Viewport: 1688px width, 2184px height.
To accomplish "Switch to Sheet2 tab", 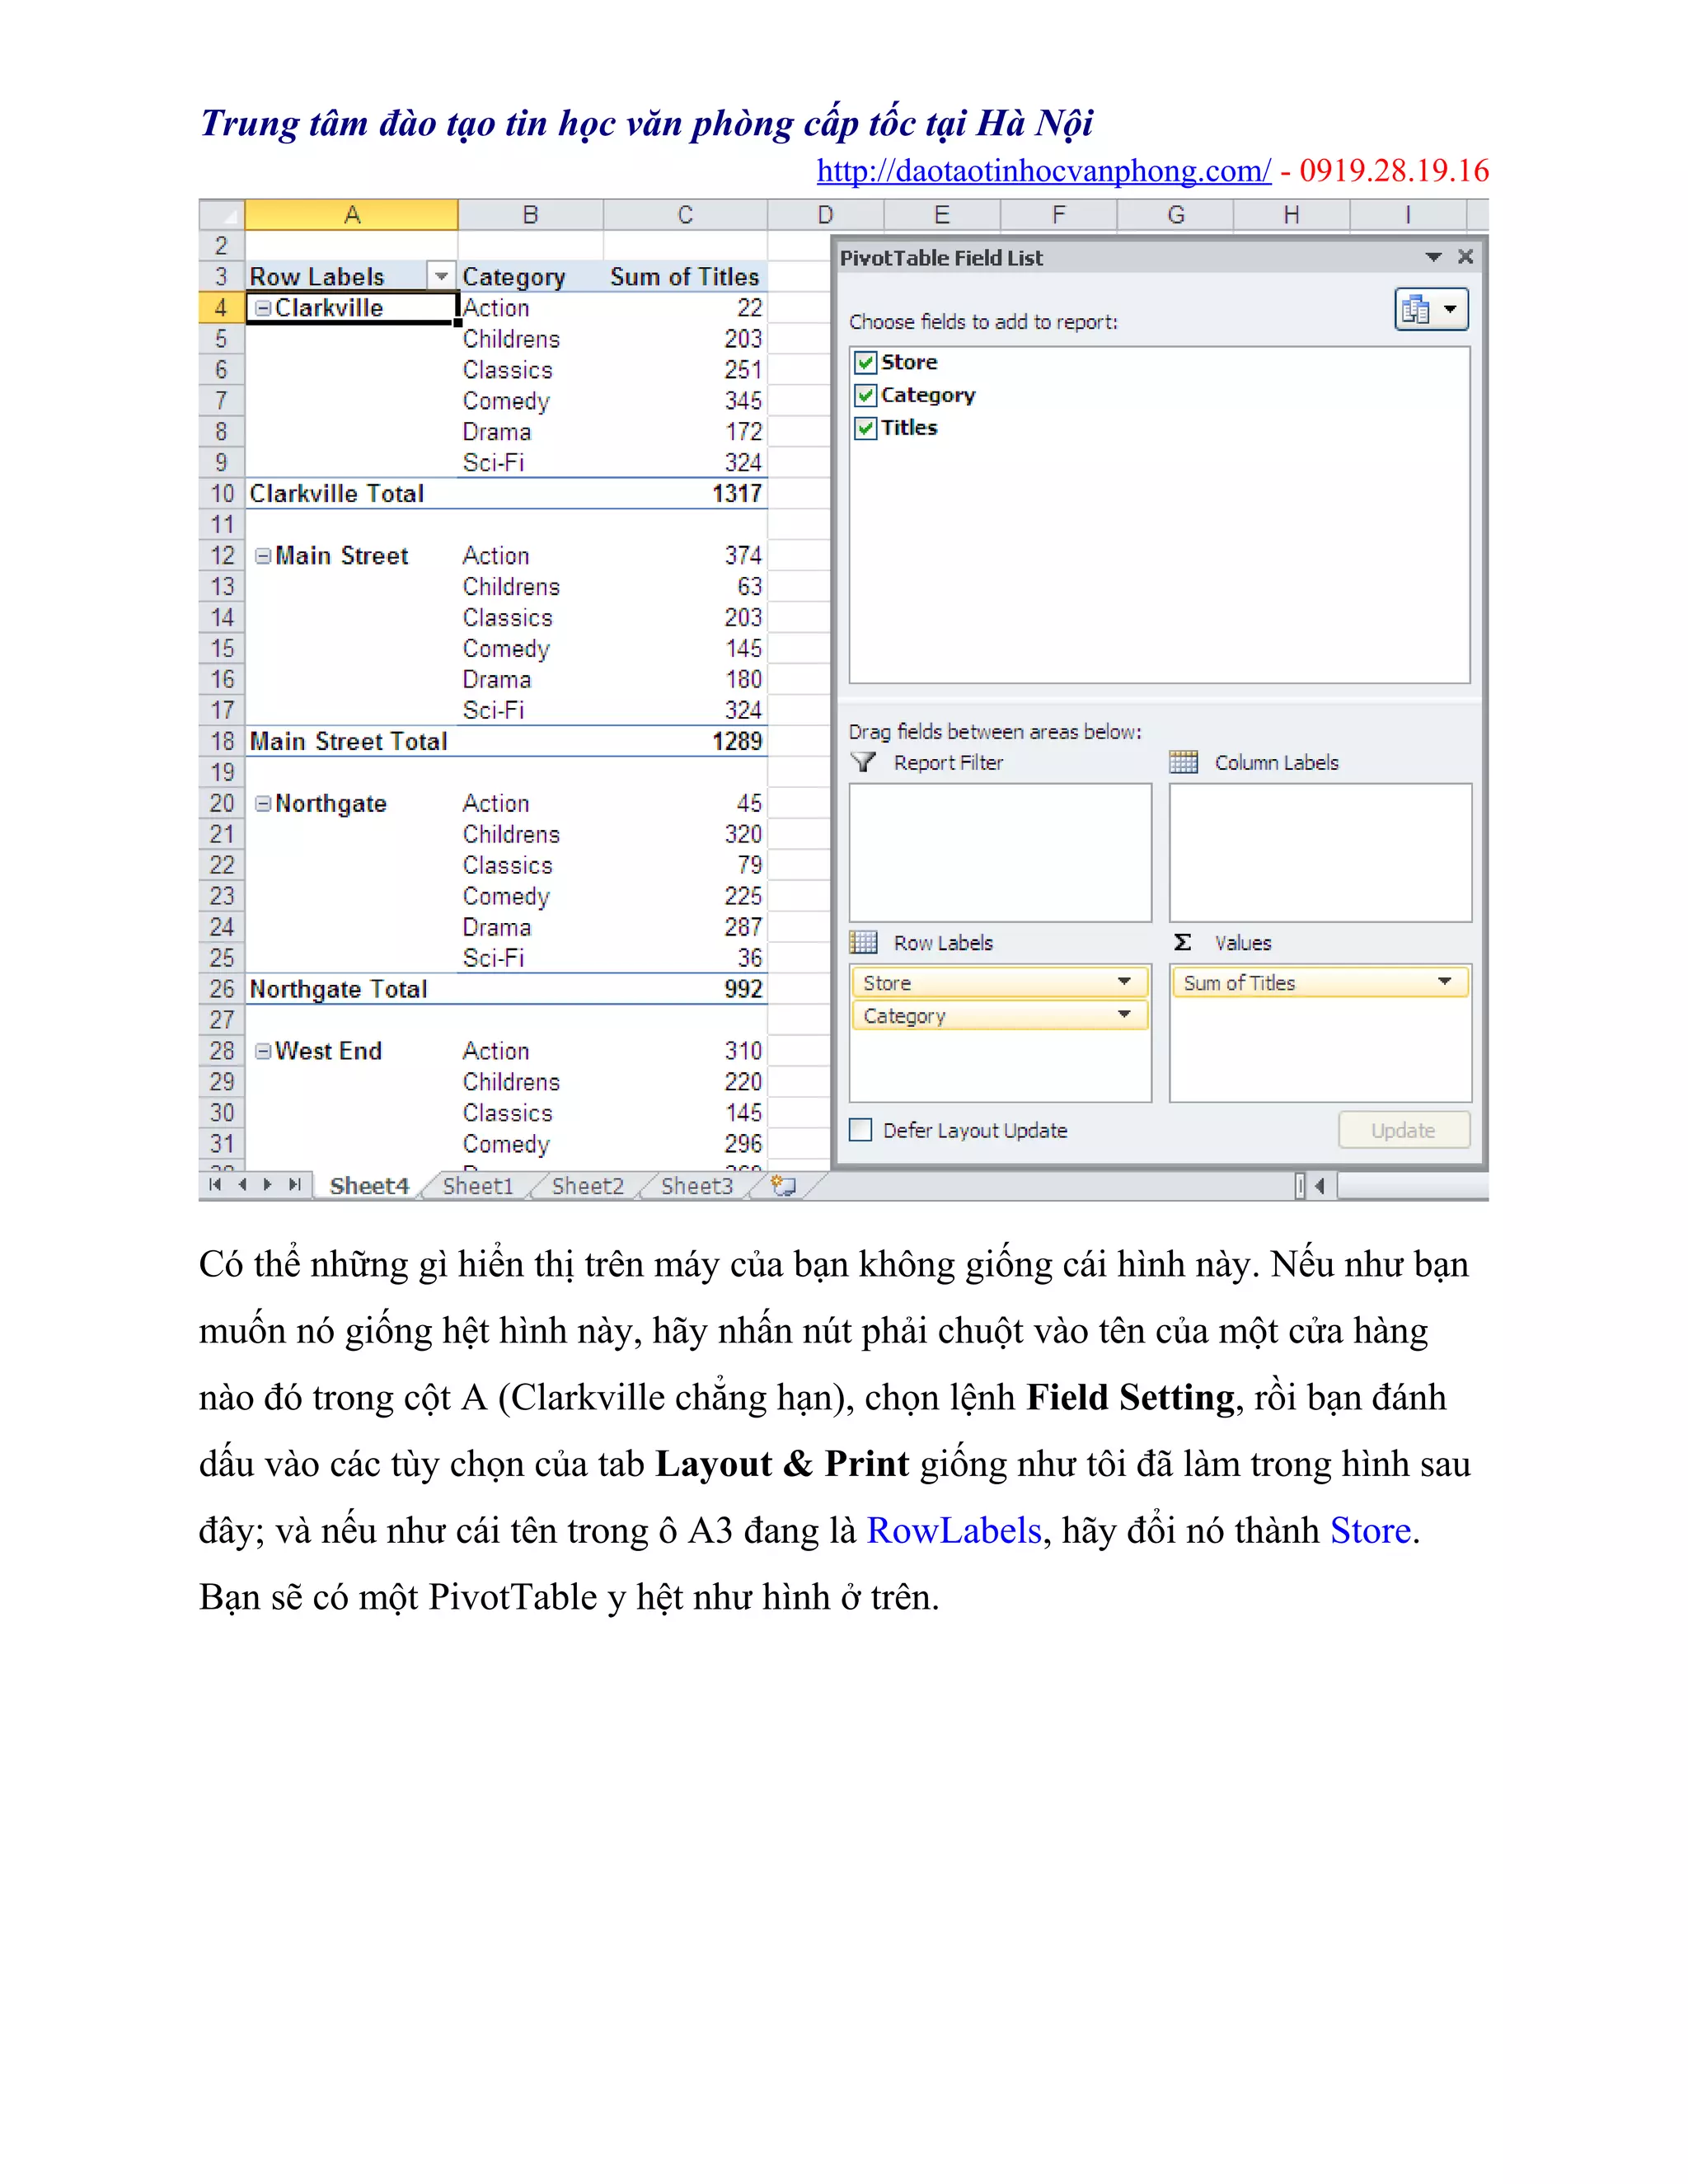I will [587, 1186].
